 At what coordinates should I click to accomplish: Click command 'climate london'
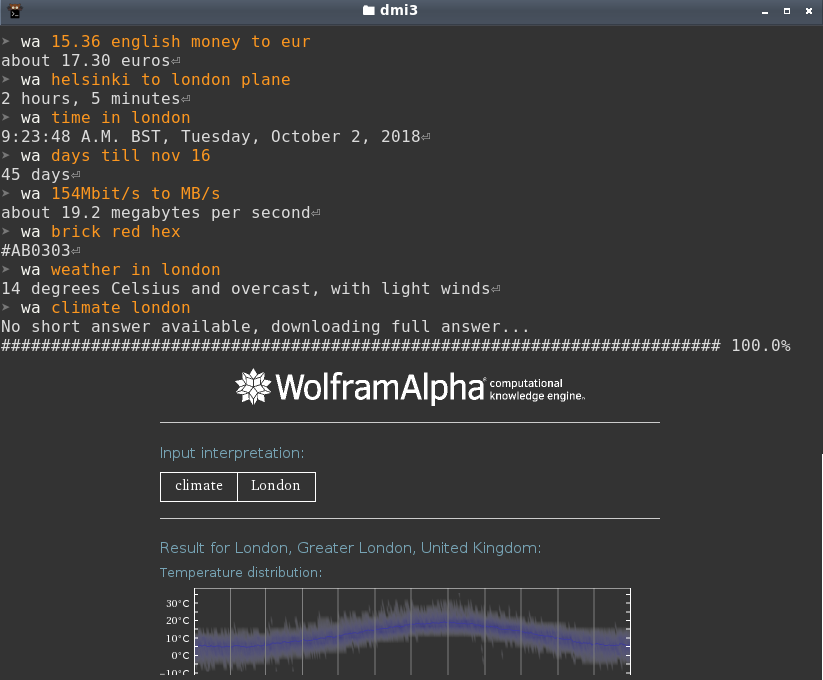click(121, 308)
